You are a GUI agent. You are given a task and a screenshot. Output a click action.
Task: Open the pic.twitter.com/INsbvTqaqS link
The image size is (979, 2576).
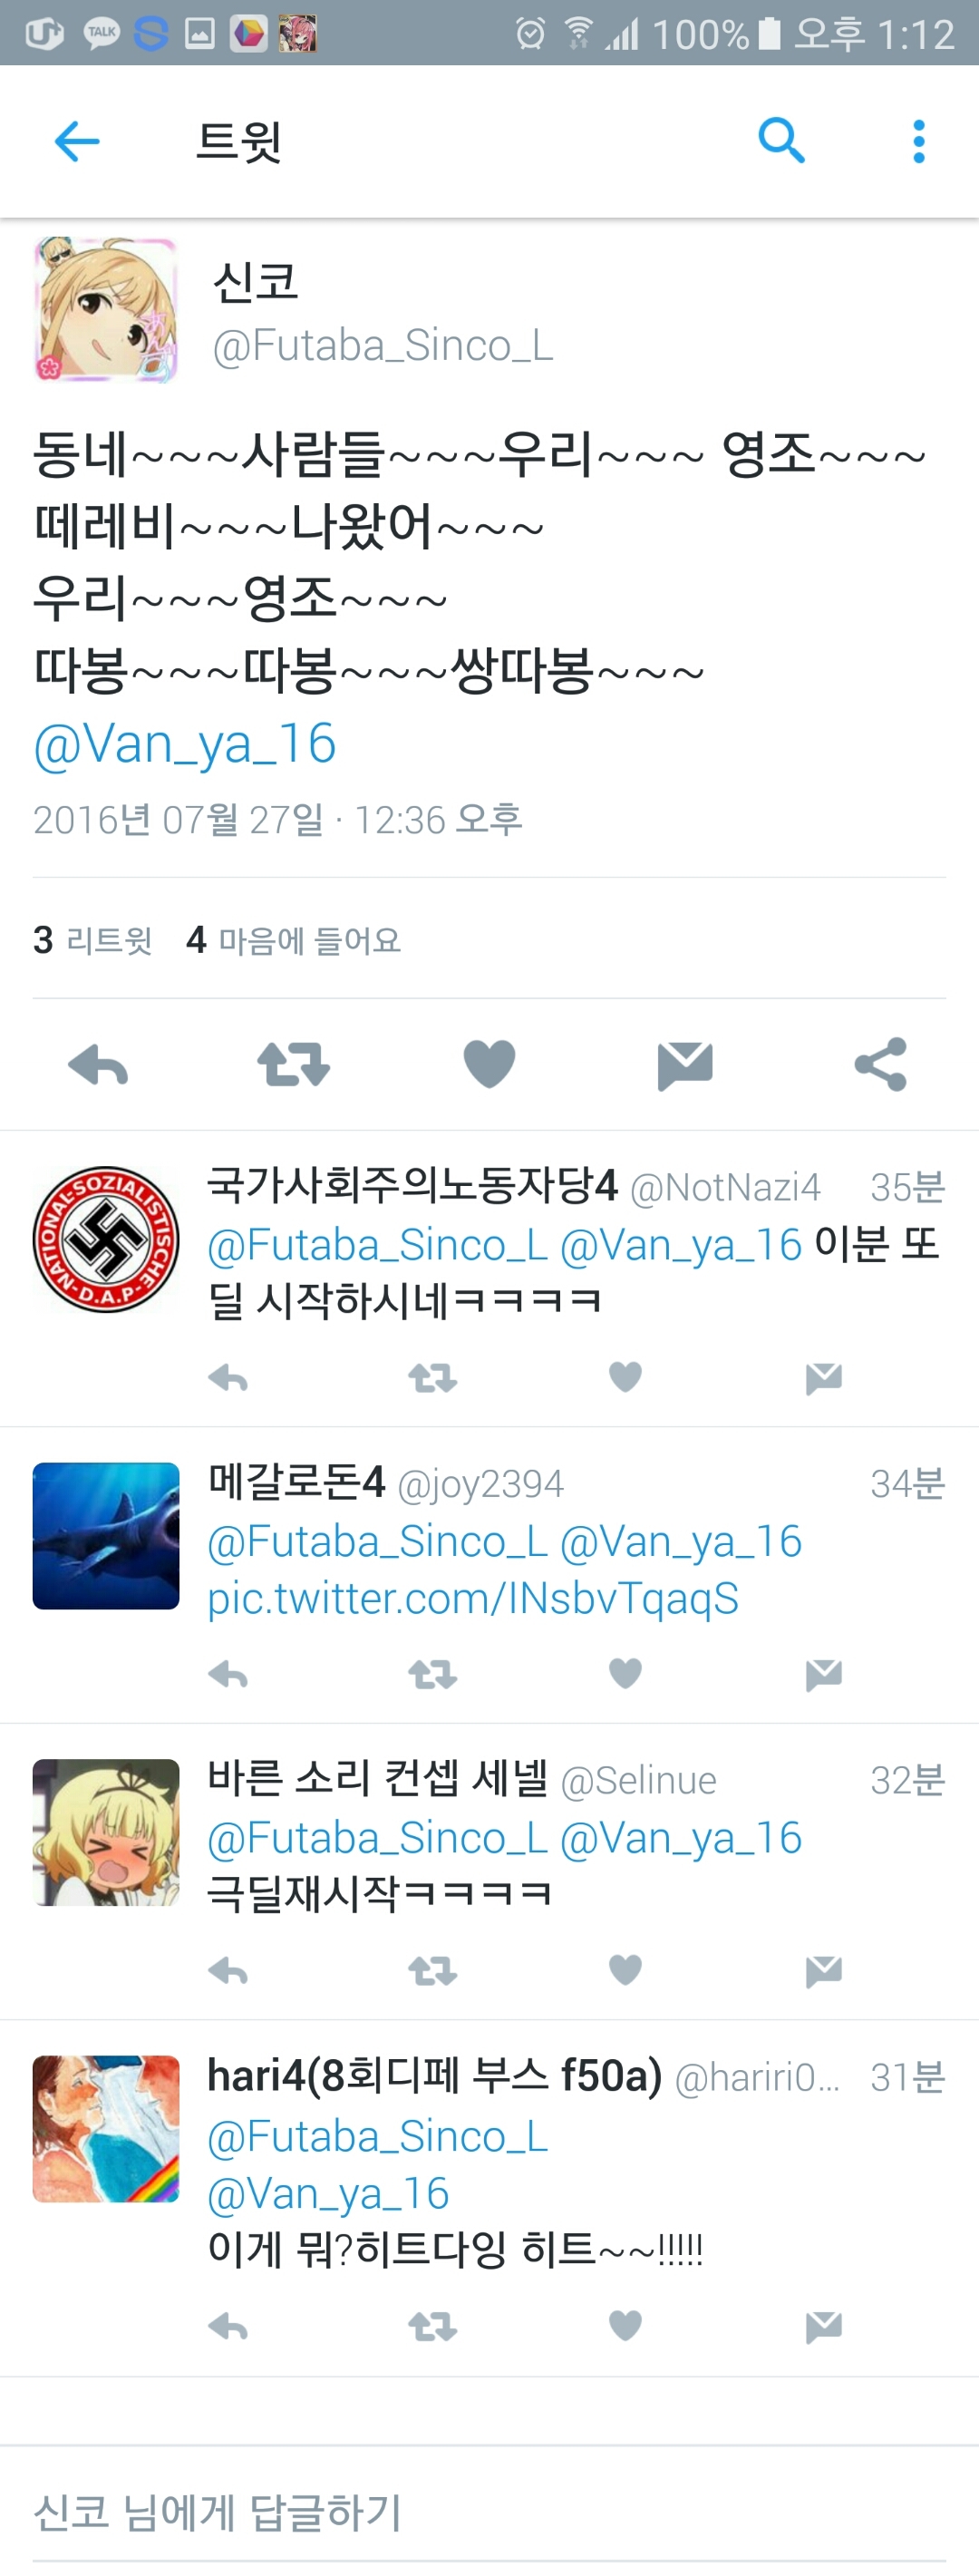(473, 1598)
